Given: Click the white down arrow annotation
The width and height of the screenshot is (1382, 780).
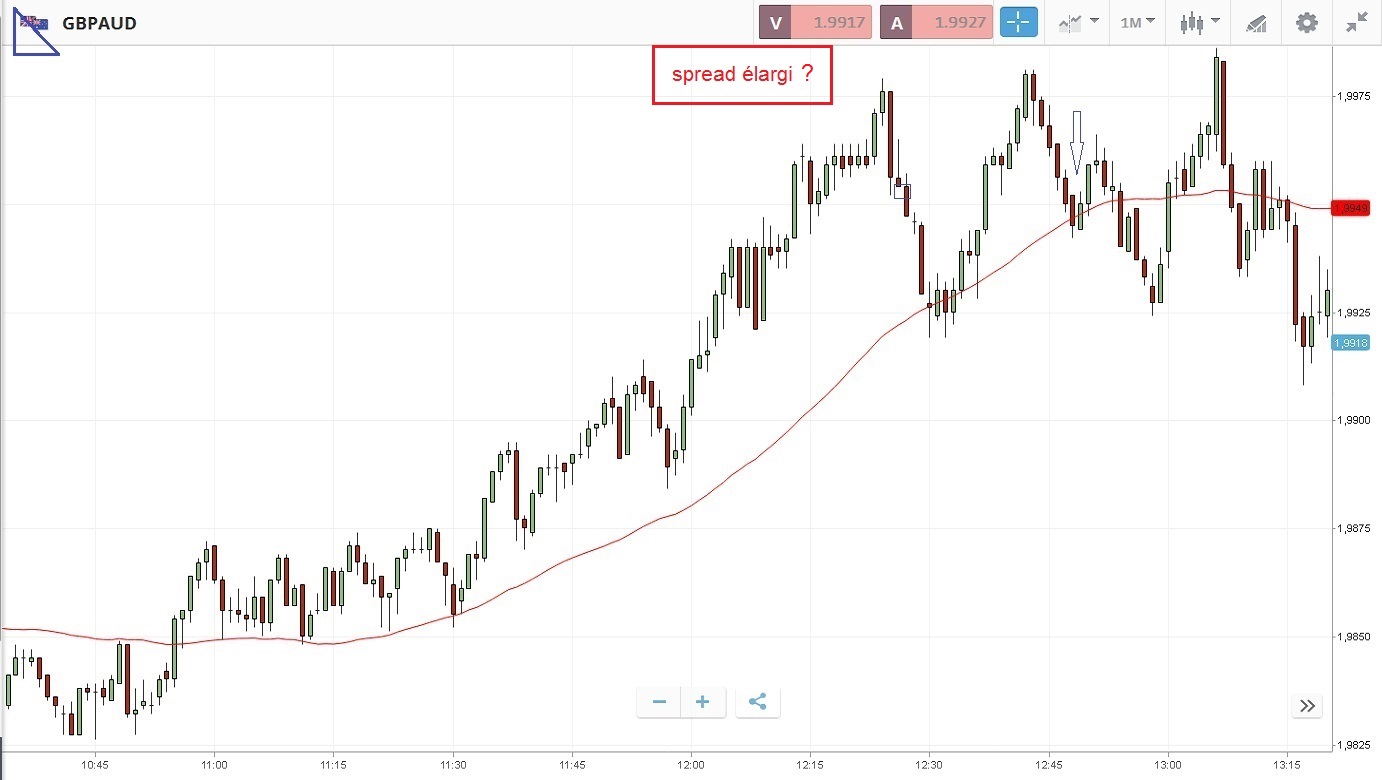Looking at the screenshot, I should pos(1076,141).
